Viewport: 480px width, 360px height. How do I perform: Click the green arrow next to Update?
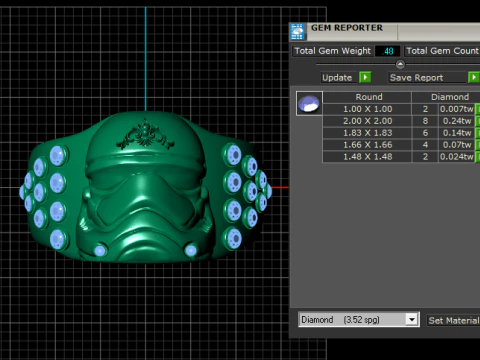(365, 78)
